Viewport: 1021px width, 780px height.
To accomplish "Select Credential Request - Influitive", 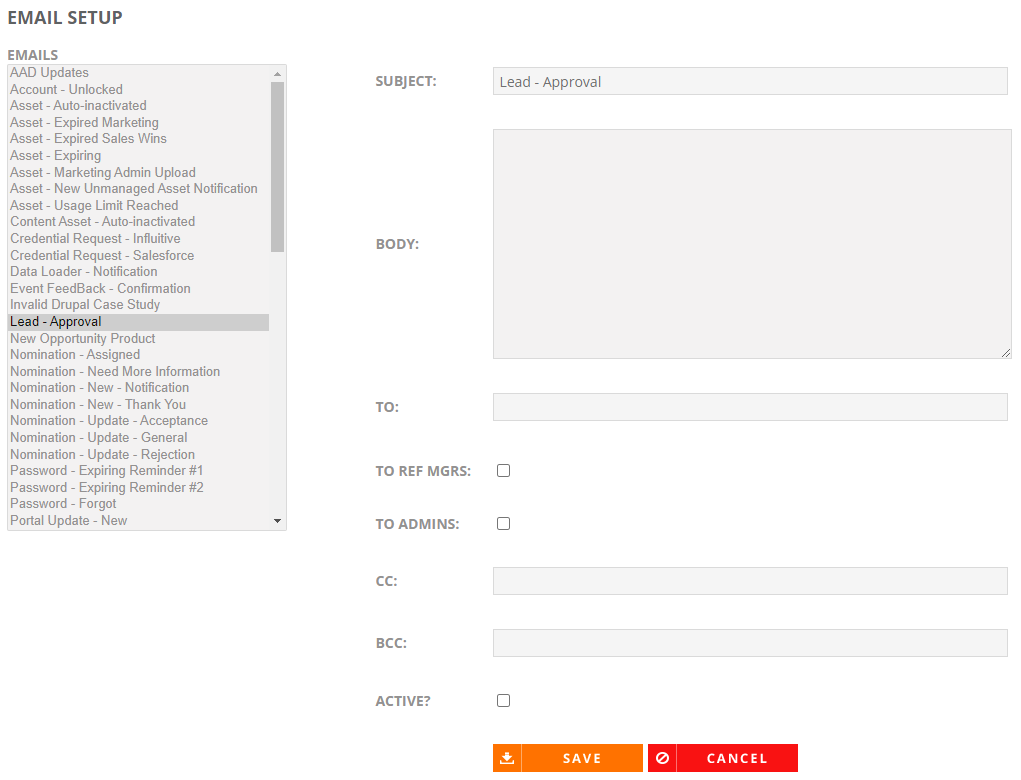I will pyautogui.click(x=139, y=238).
